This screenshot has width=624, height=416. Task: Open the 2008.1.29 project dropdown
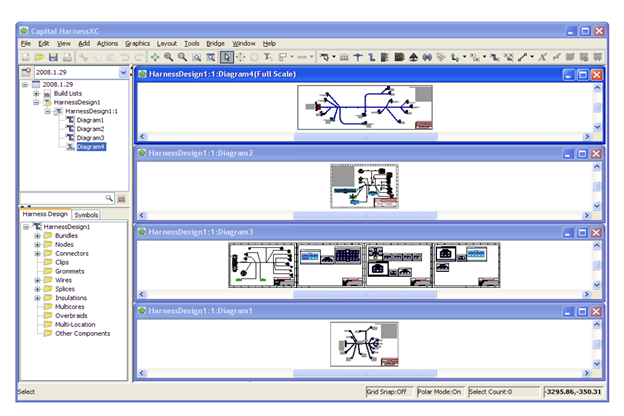click(x=123, y=73)
